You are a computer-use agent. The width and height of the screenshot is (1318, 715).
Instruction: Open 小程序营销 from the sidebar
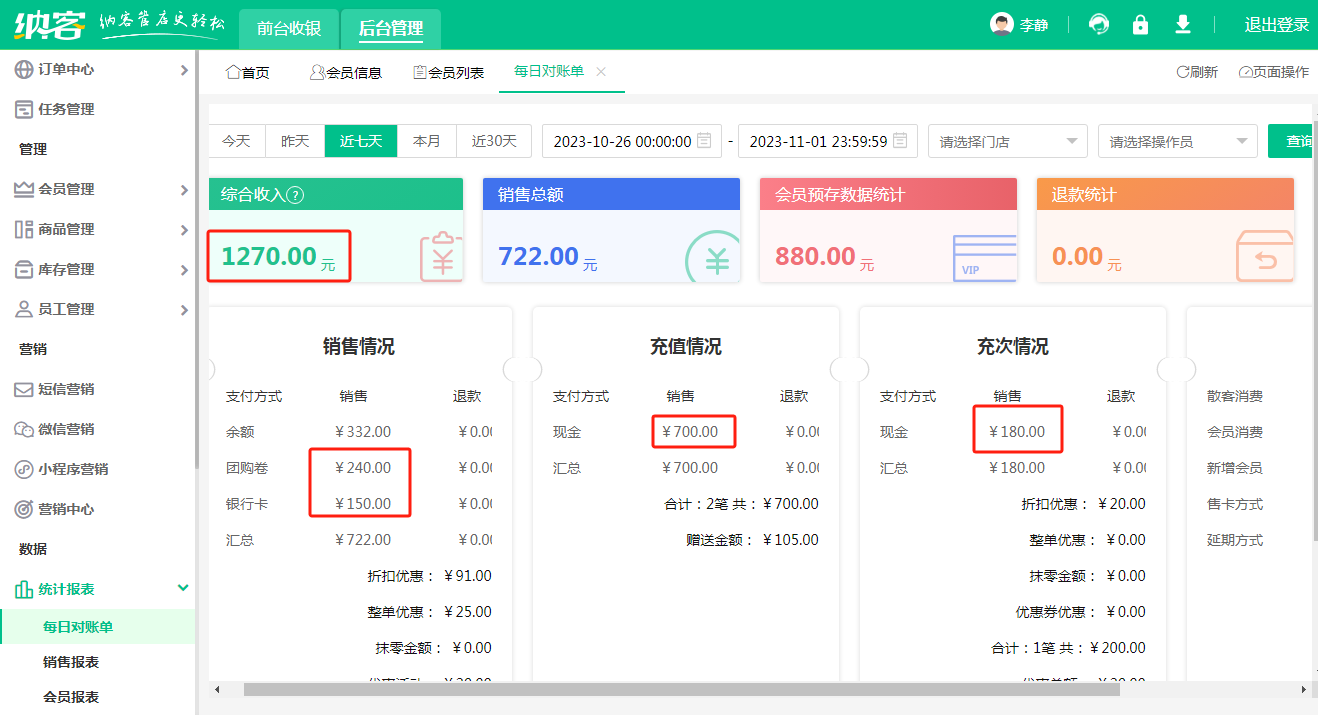(25, 468)
